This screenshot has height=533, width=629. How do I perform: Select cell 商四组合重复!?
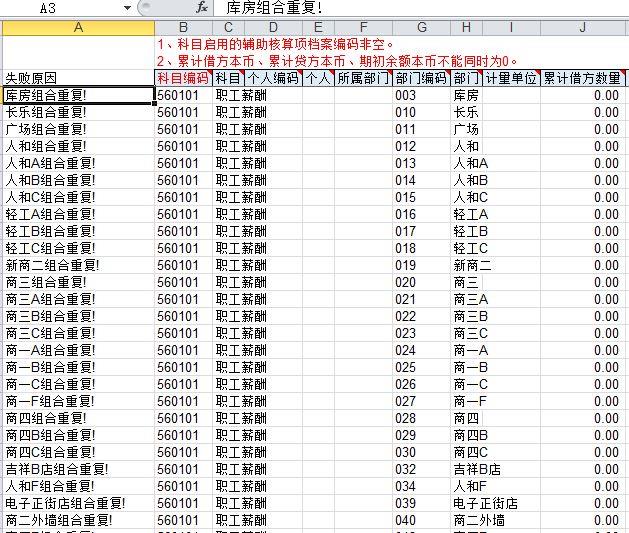79,418
